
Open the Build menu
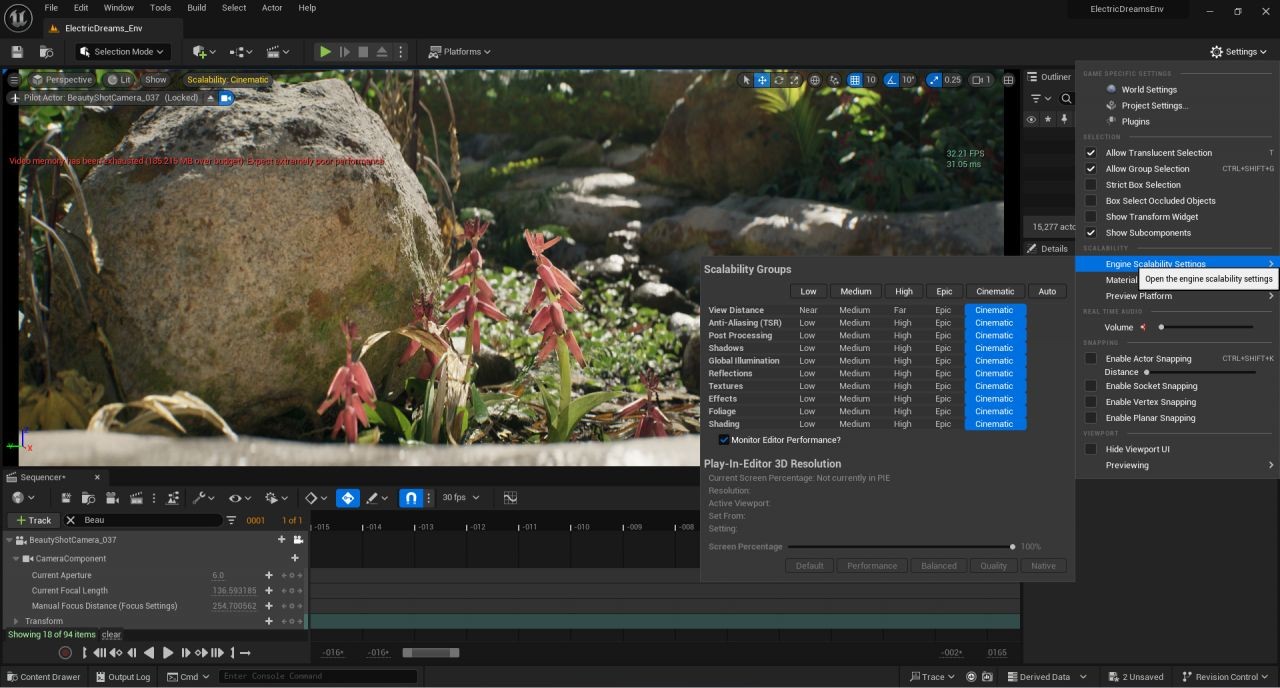(x=196, y=8)
